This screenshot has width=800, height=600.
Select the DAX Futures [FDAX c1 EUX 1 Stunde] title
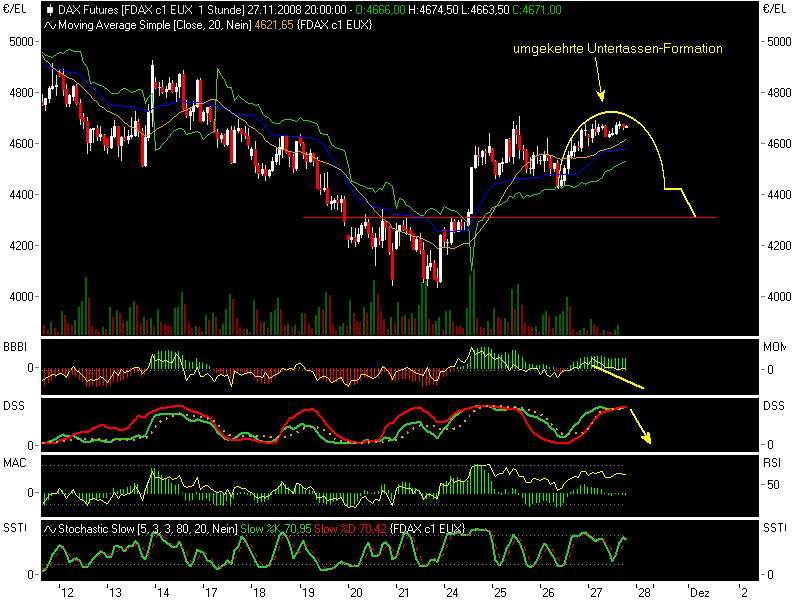click(152, 10)
